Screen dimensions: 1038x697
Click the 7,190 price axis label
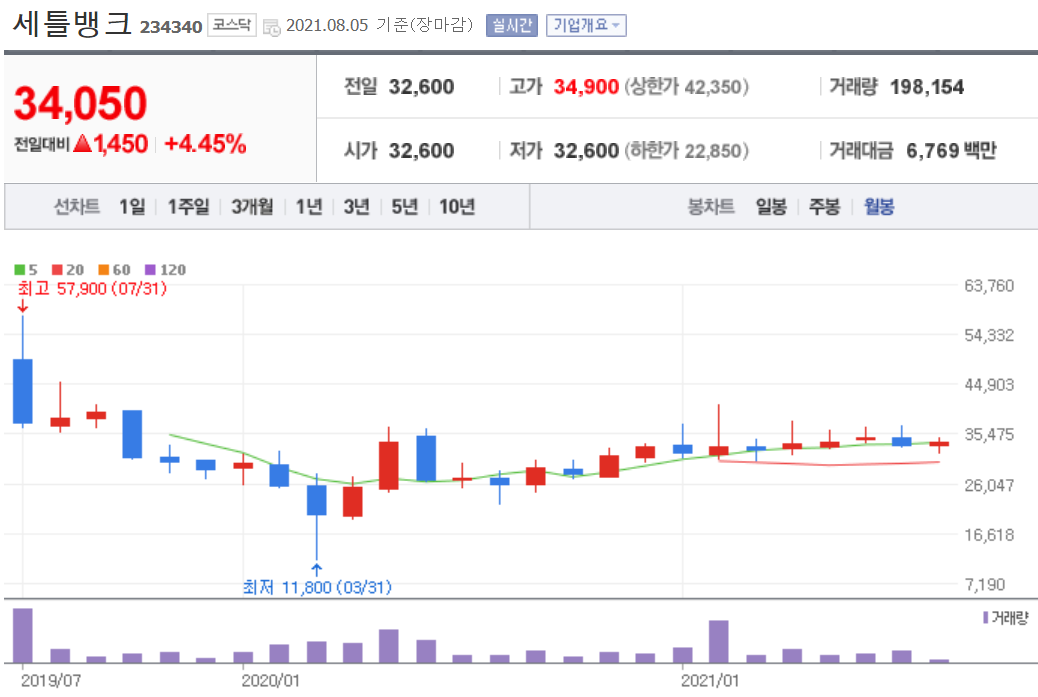tap(985, 584)
